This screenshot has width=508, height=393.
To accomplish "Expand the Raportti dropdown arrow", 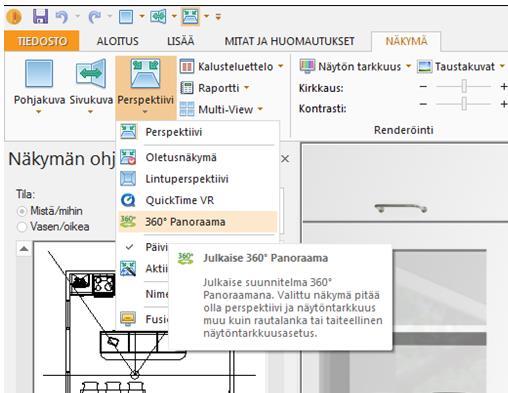I will point(247,88).
